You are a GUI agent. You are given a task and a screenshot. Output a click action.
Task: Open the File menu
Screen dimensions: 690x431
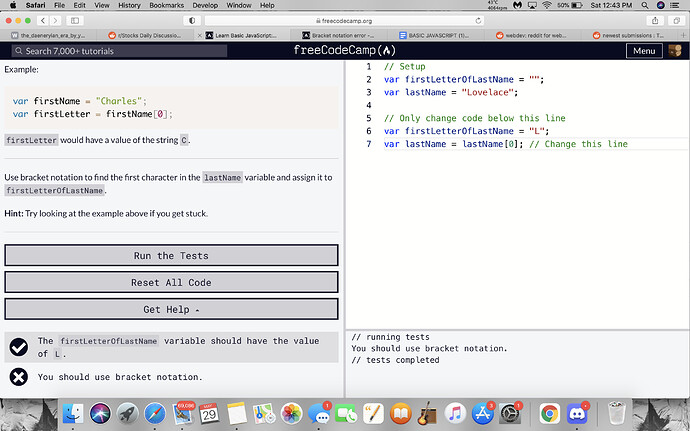pyautogui.click(x=59, y=5)
